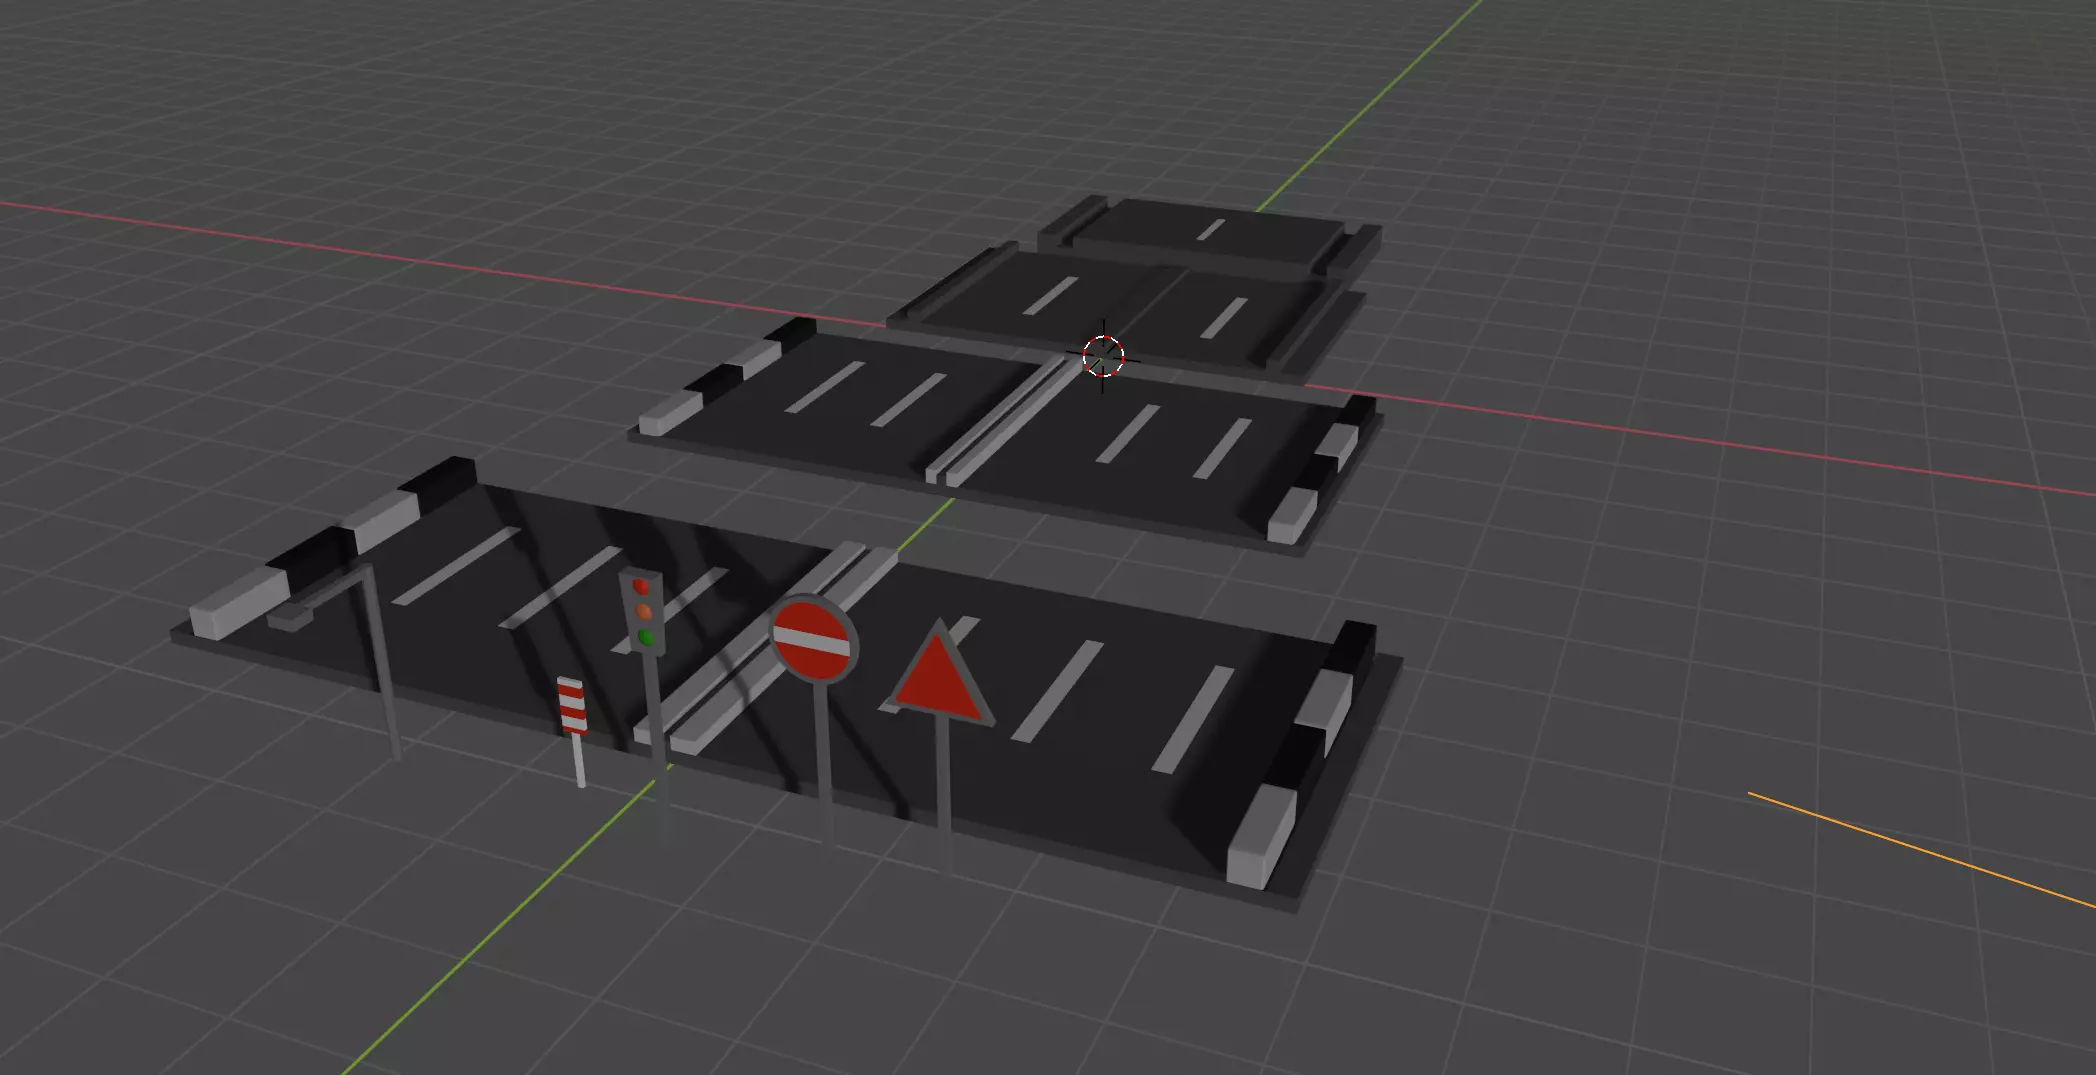Select the traffic light model
2096x1075 pixels.
coord(642,611)
